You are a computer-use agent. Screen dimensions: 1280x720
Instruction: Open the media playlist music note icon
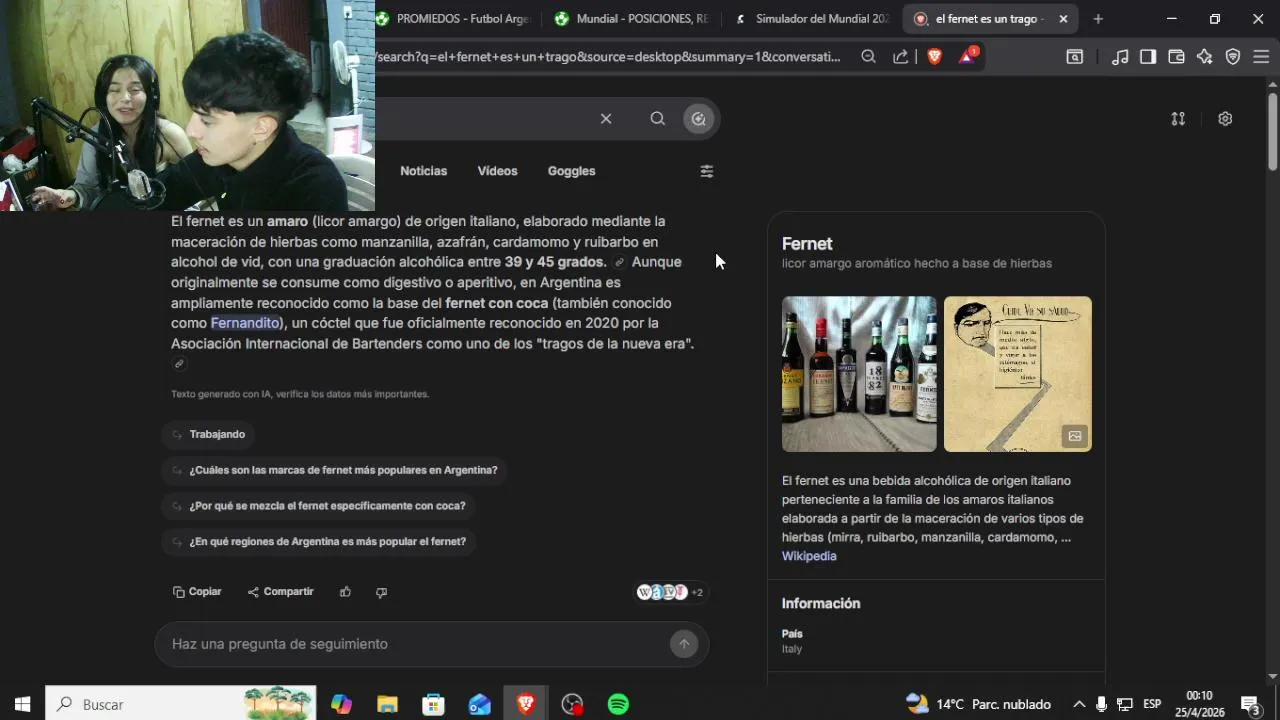(1120, 57)
